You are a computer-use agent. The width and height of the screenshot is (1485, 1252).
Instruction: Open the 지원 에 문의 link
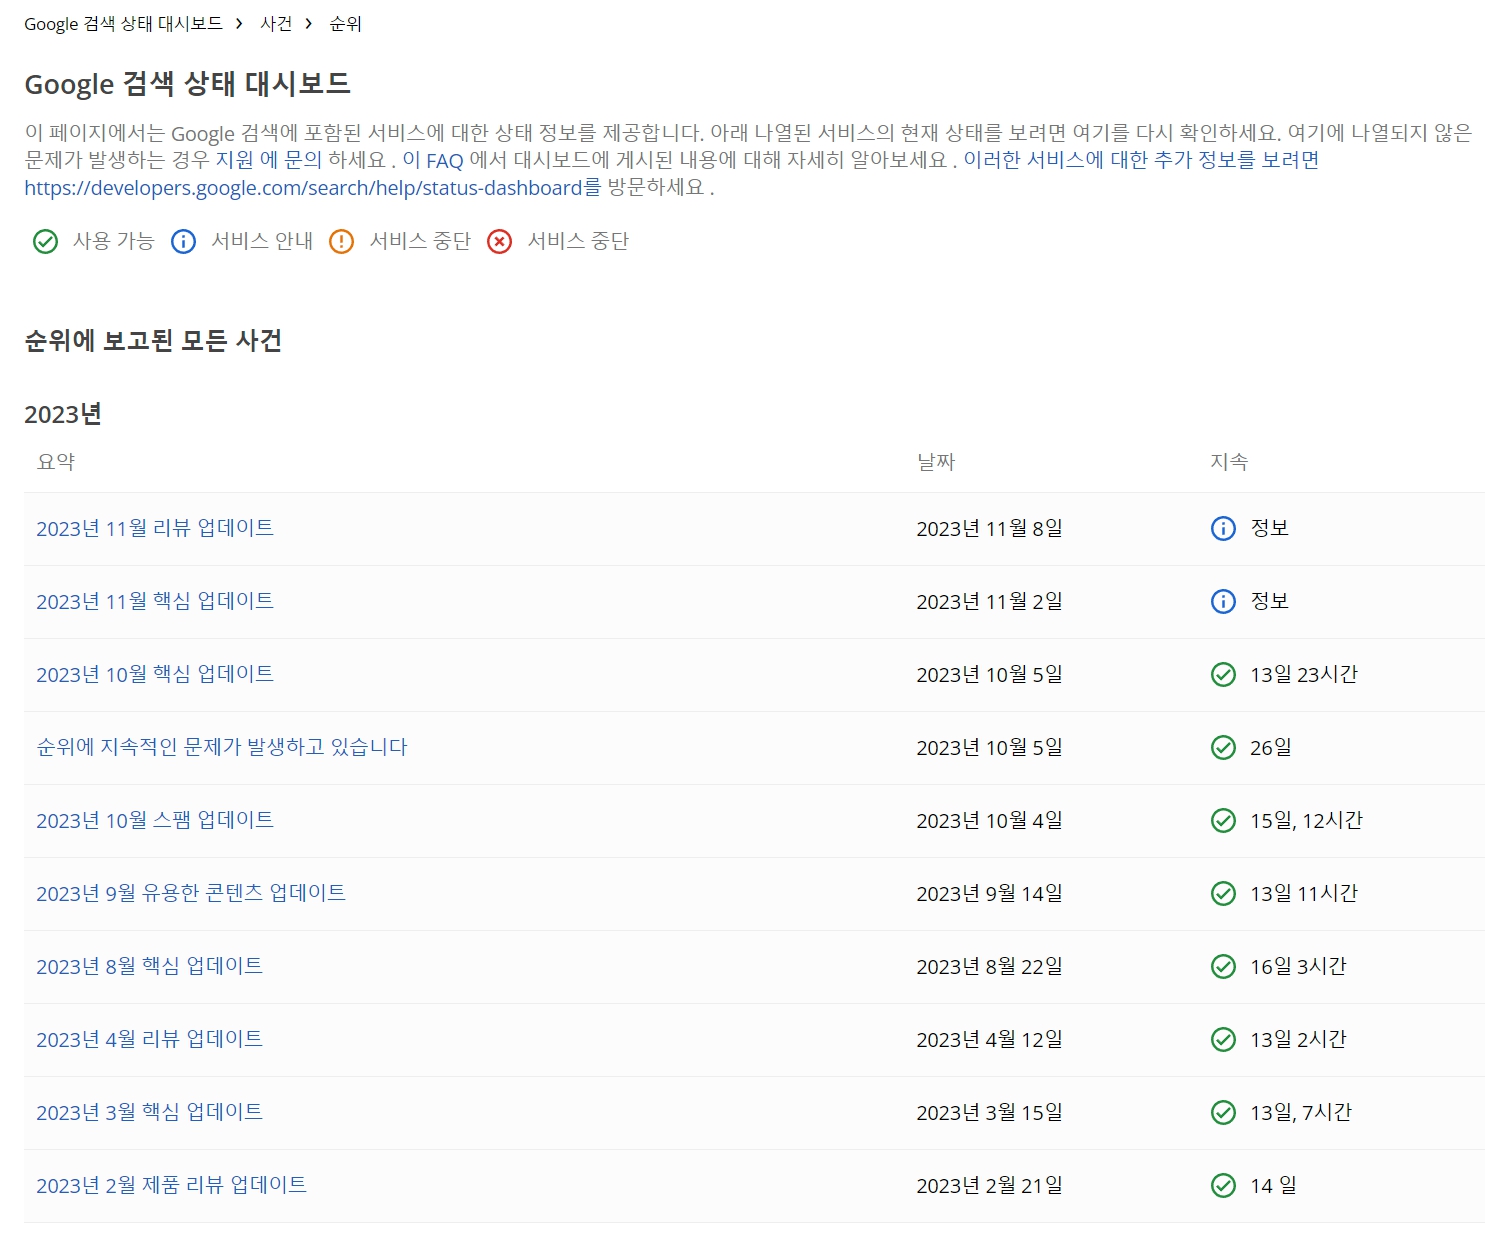coord(269,160)
